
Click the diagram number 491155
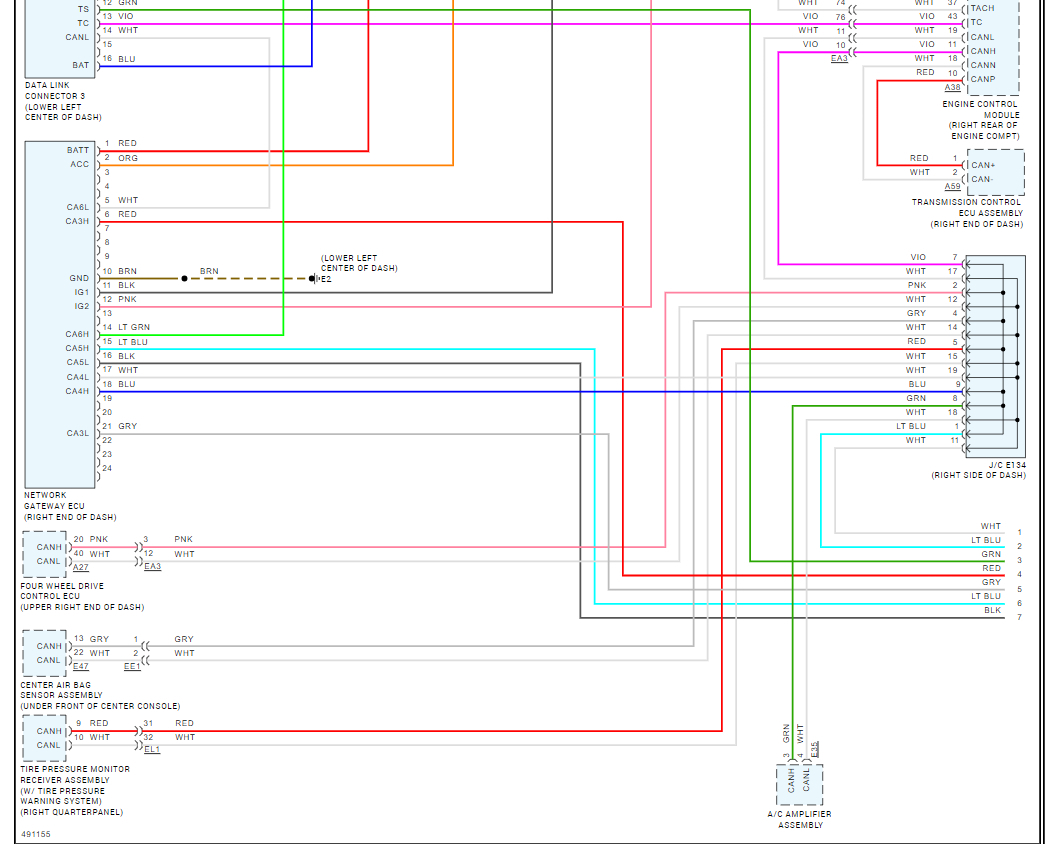[36, 834]
